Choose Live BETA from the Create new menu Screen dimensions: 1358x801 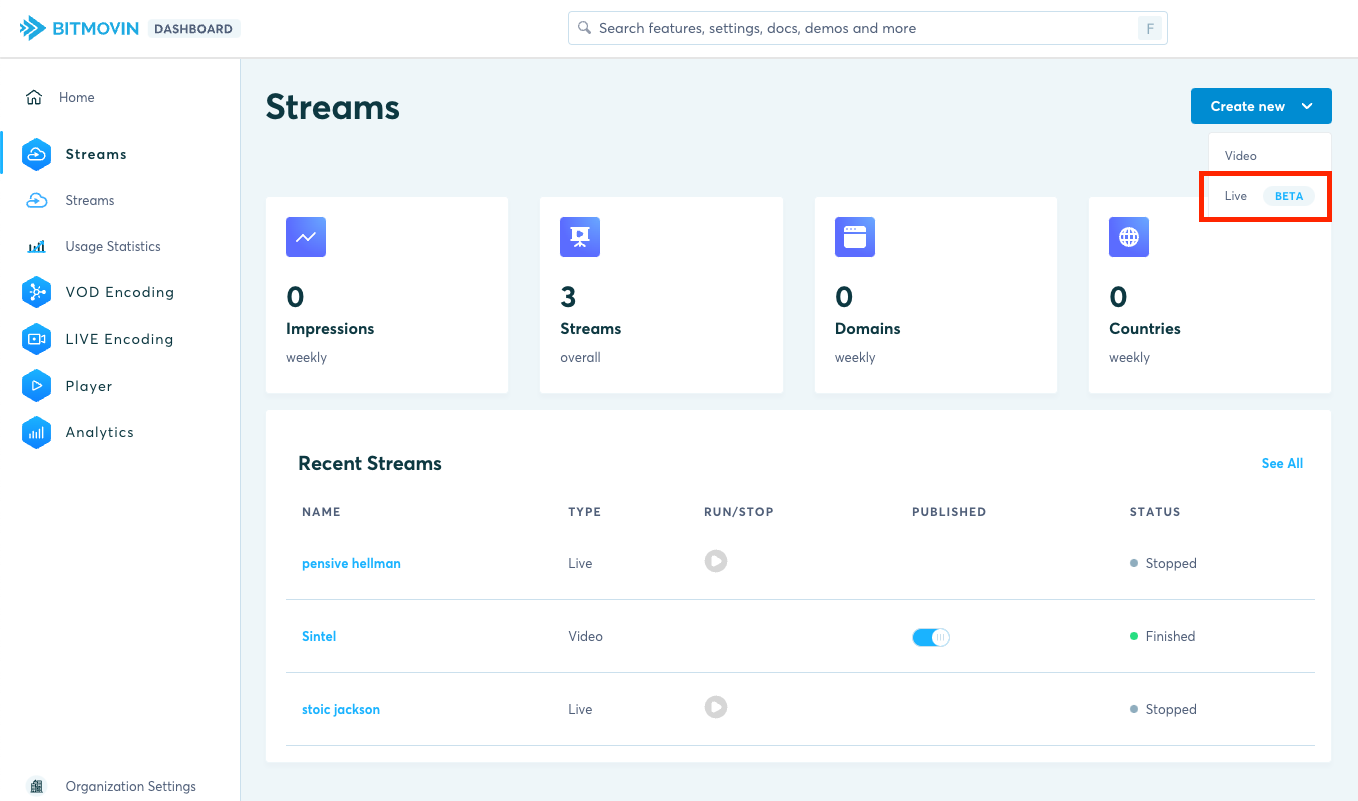[1264, 196]
